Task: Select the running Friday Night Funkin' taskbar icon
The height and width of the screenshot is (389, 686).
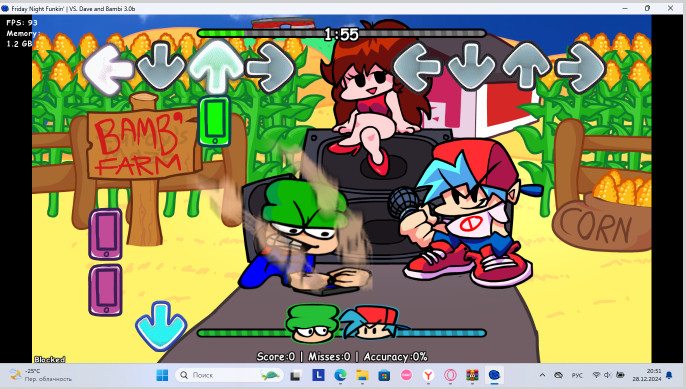Action: pyautogui.click(x=494, y=375)
